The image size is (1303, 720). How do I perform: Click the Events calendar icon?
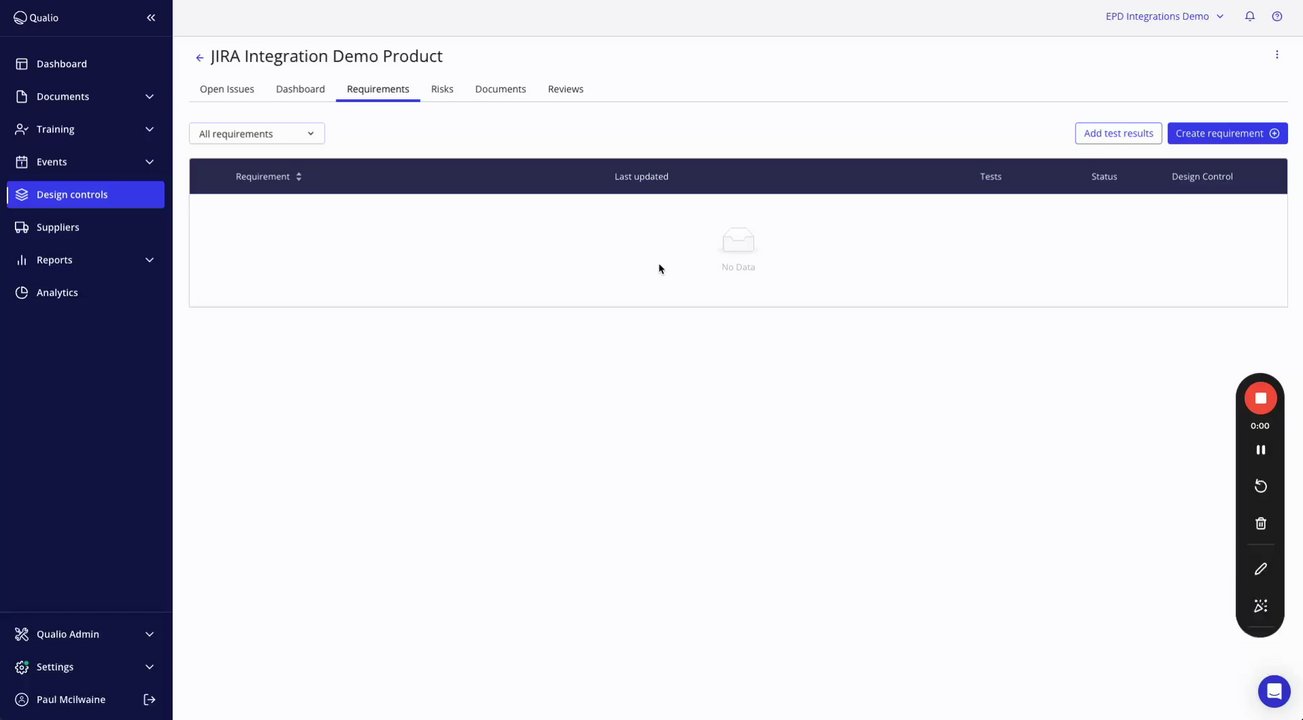(x=22, y=162)
